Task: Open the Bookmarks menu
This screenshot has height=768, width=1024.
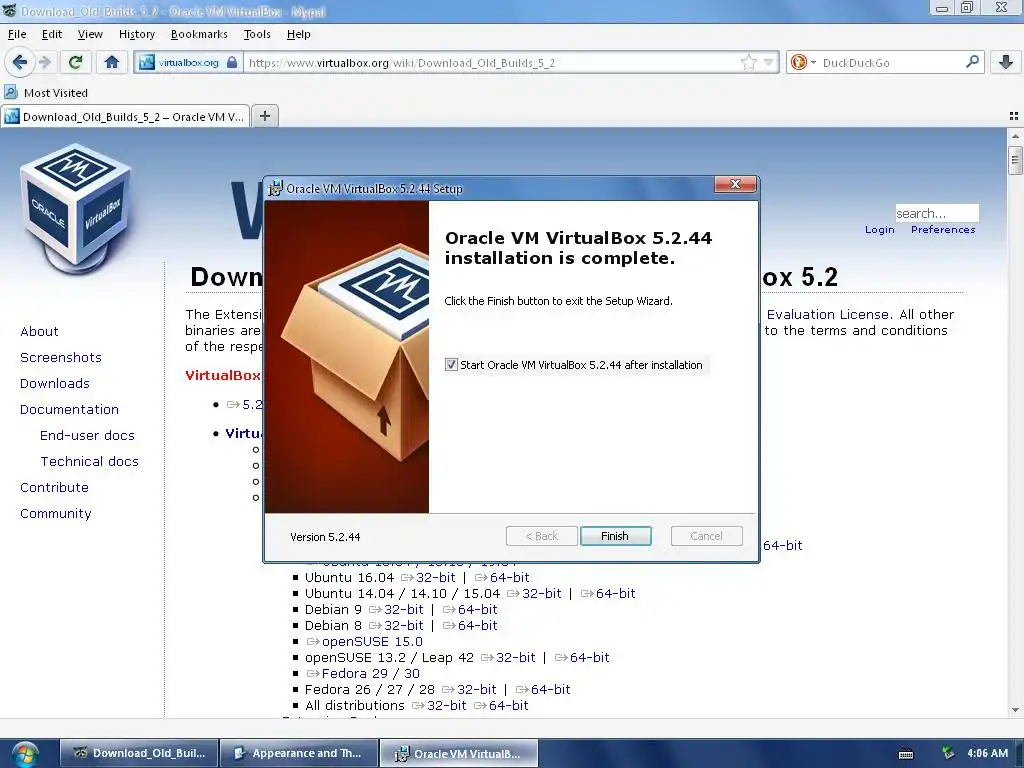Action: click(x=199, y=34)
